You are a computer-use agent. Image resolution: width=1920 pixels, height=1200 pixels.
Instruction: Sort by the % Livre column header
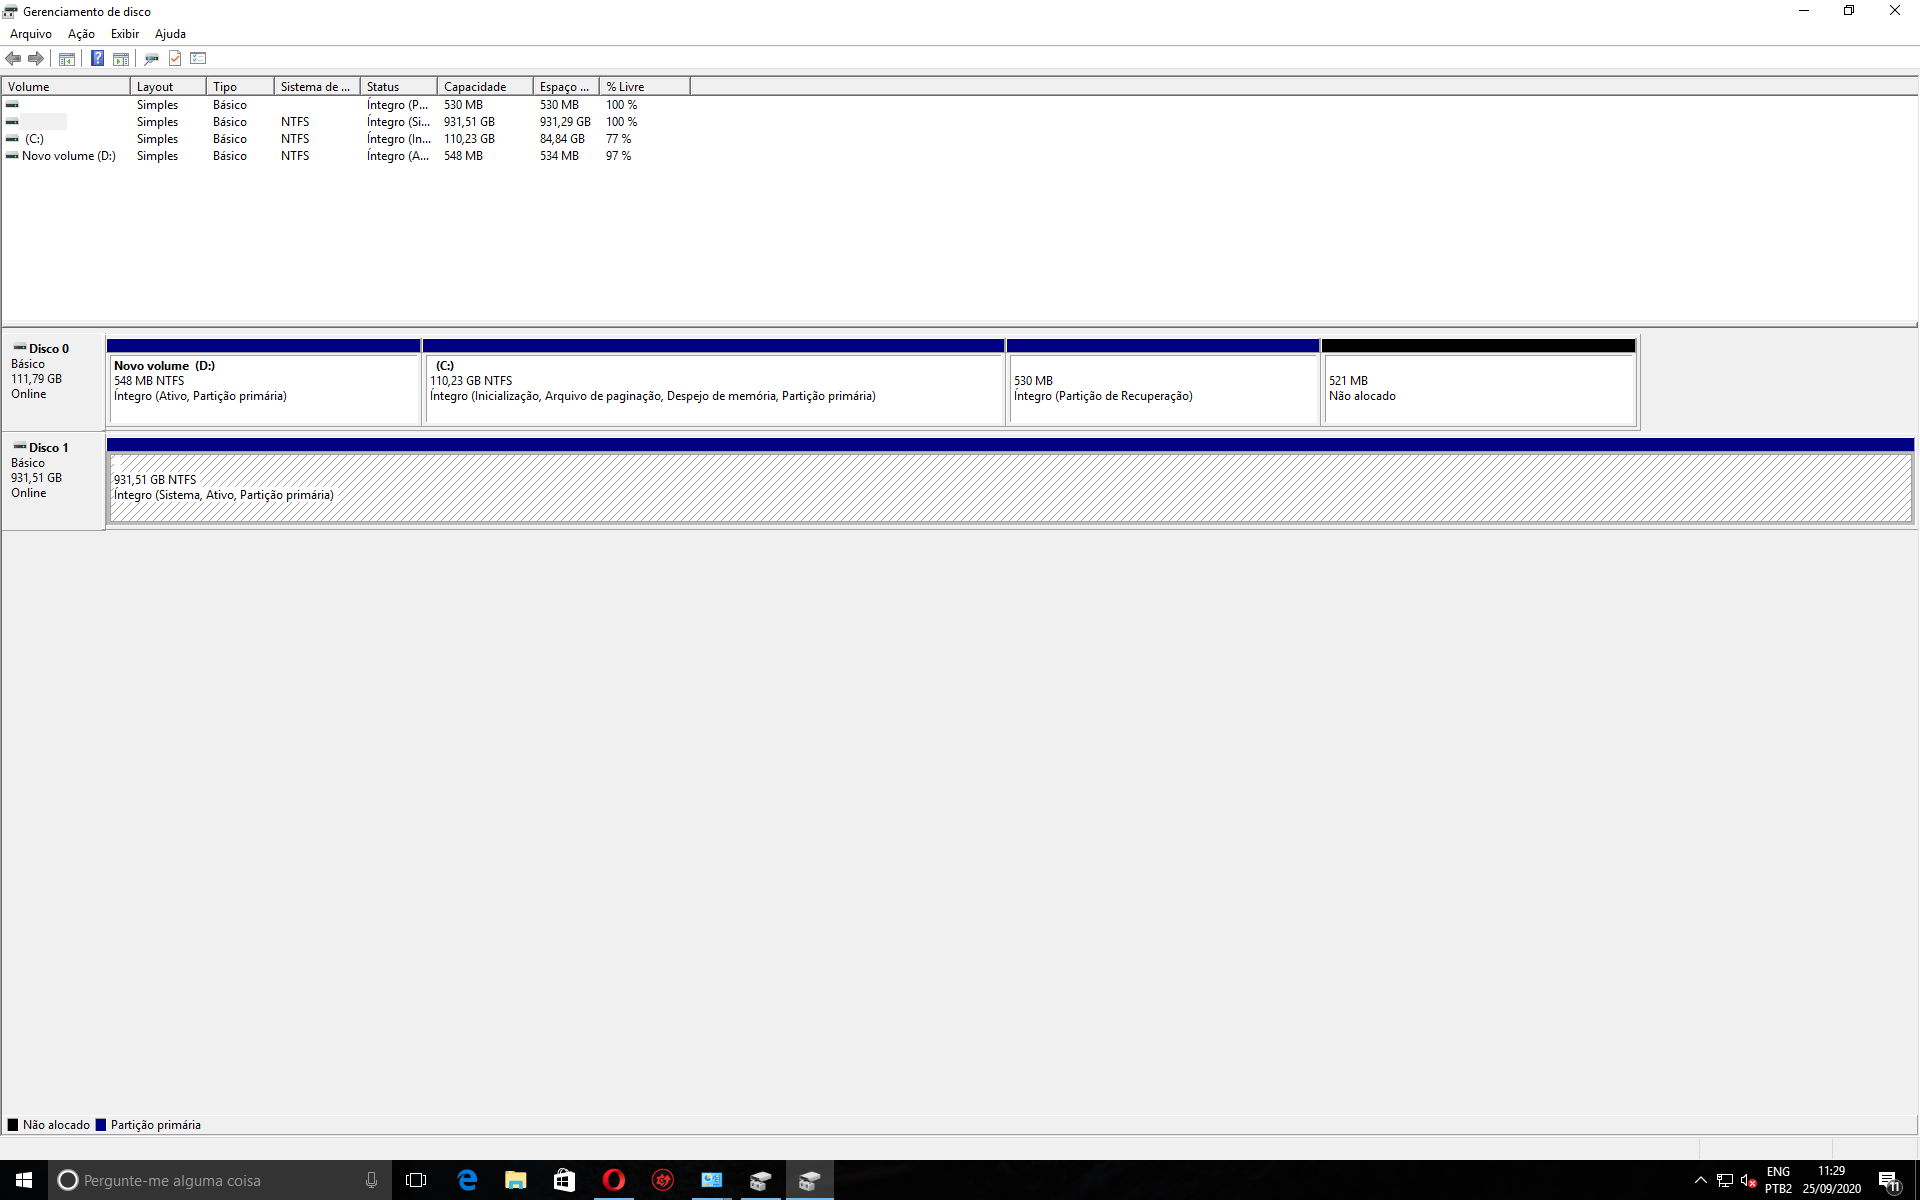645,87
